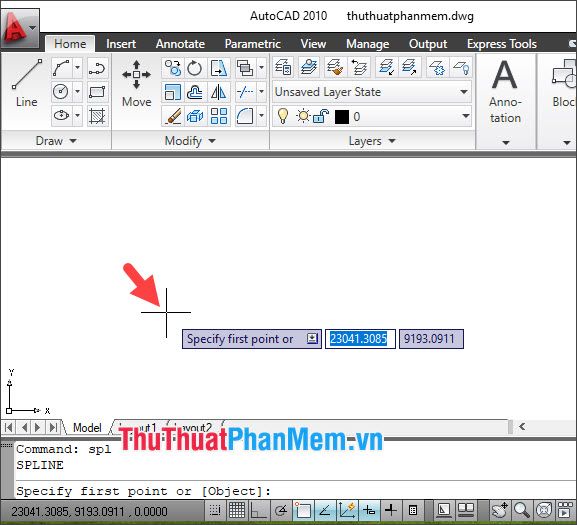Select the Copy objects tool
This screenshot has width=577, height=525.
pos(173,68)
